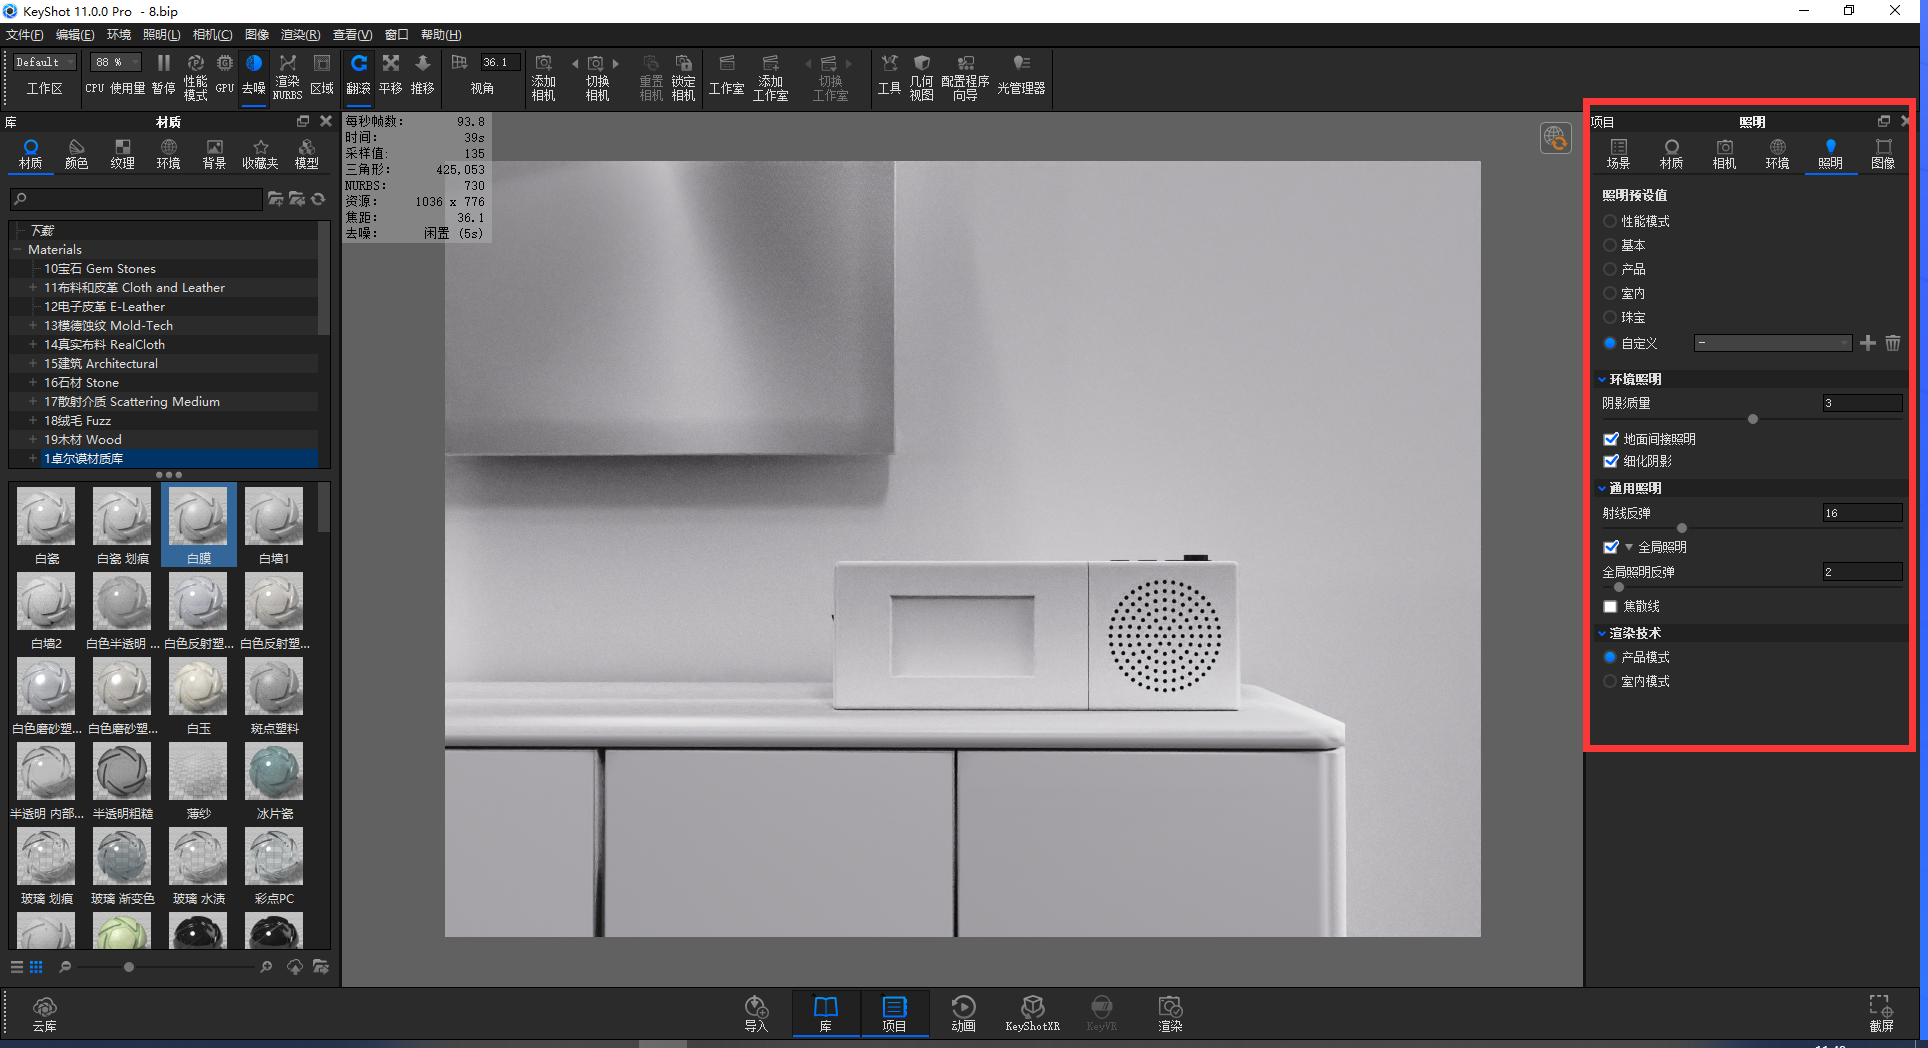Adjust the shadow quality (阴影质量) slider
Image resolution: width=1928 pixels, height=1048 pixels.
click(x=1752, y=419)
